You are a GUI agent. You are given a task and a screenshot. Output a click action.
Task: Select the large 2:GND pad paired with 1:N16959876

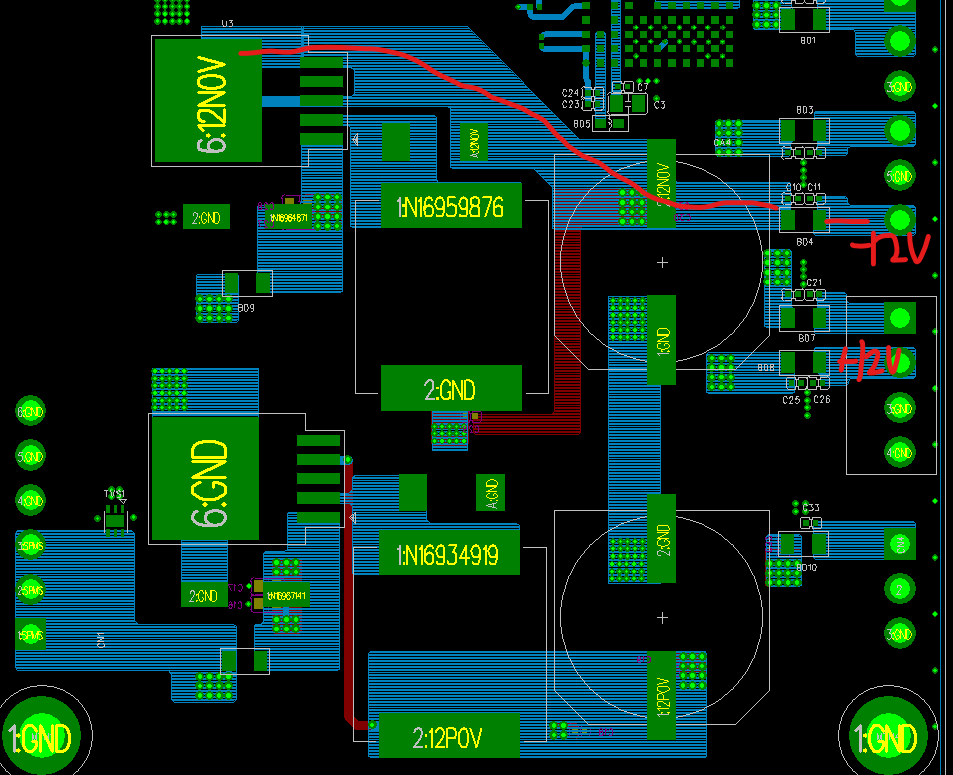[451, 388]
